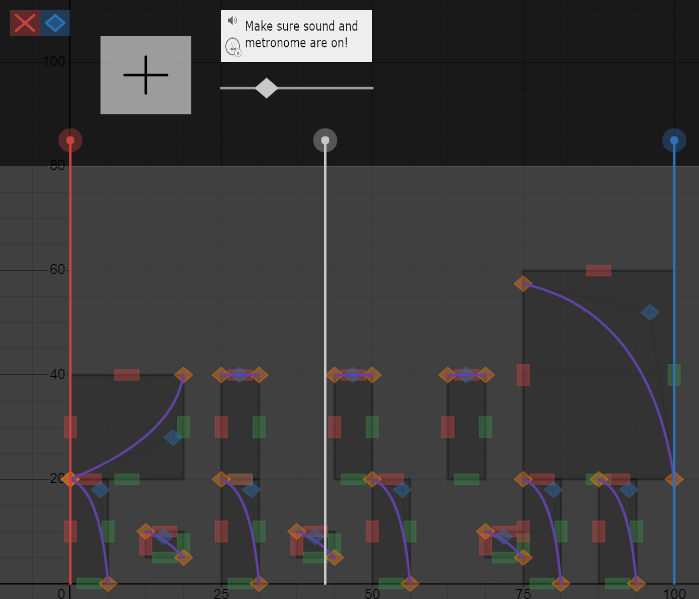Click the speaker sound icon in the tooltip

232,21
